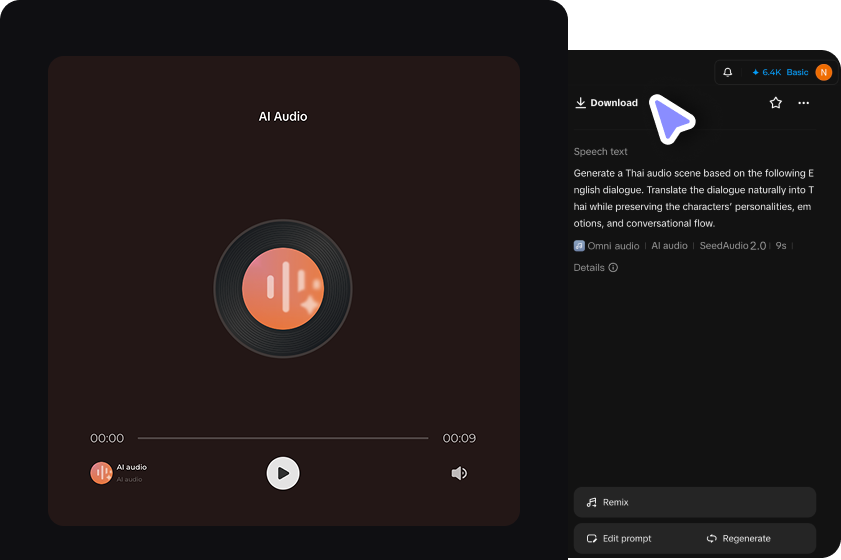Open Details info

click(596, 267)
